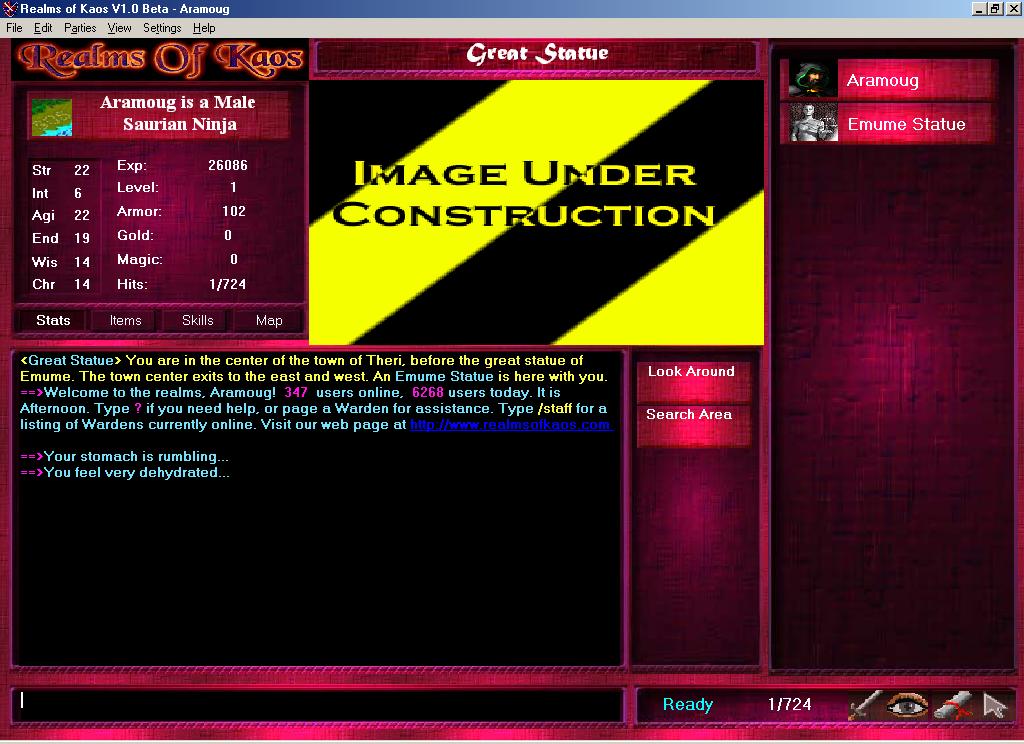Select Aramoug in the occupants list
The width and height of the screenshot is (1024, 744).
point(889,80)
